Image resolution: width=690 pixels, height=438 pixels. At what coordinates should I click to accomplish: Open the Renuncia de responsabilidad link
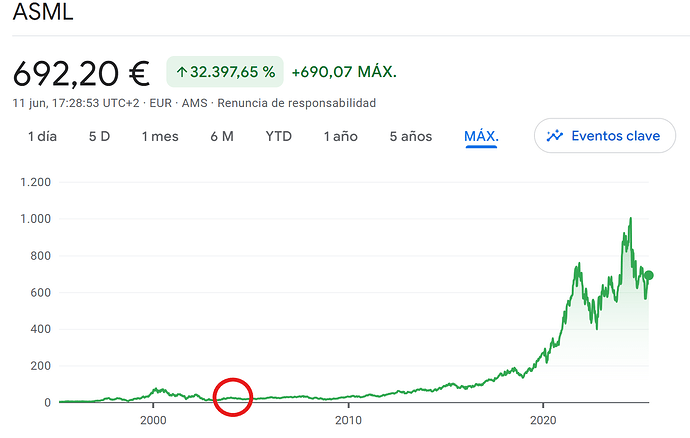297,103
